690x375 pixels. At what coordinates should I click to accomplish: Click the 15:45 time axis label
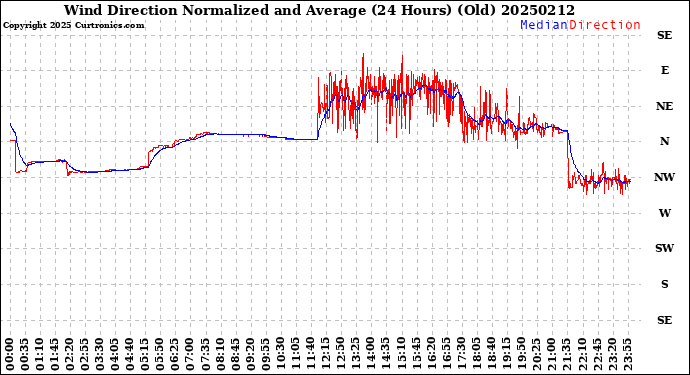[x=416, y=355]
